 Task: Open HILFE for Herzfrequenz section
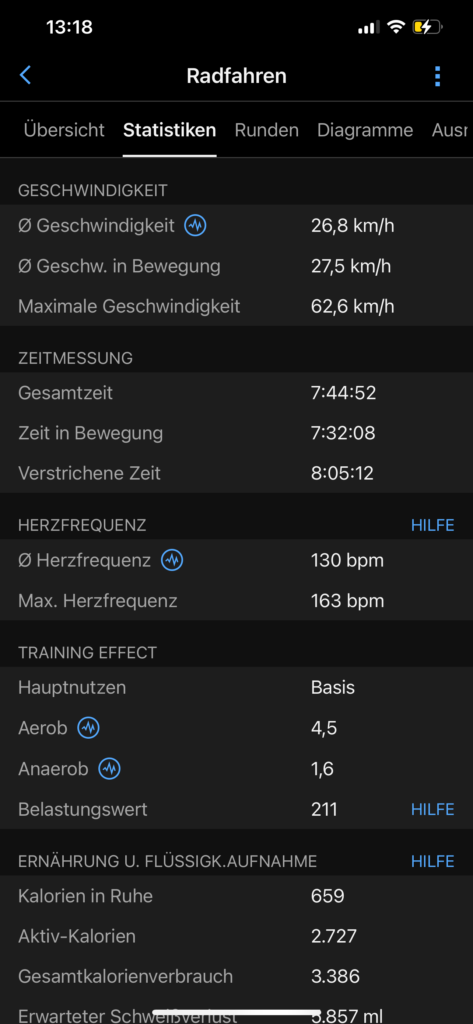pyautogui.click(x=432, y=525)
